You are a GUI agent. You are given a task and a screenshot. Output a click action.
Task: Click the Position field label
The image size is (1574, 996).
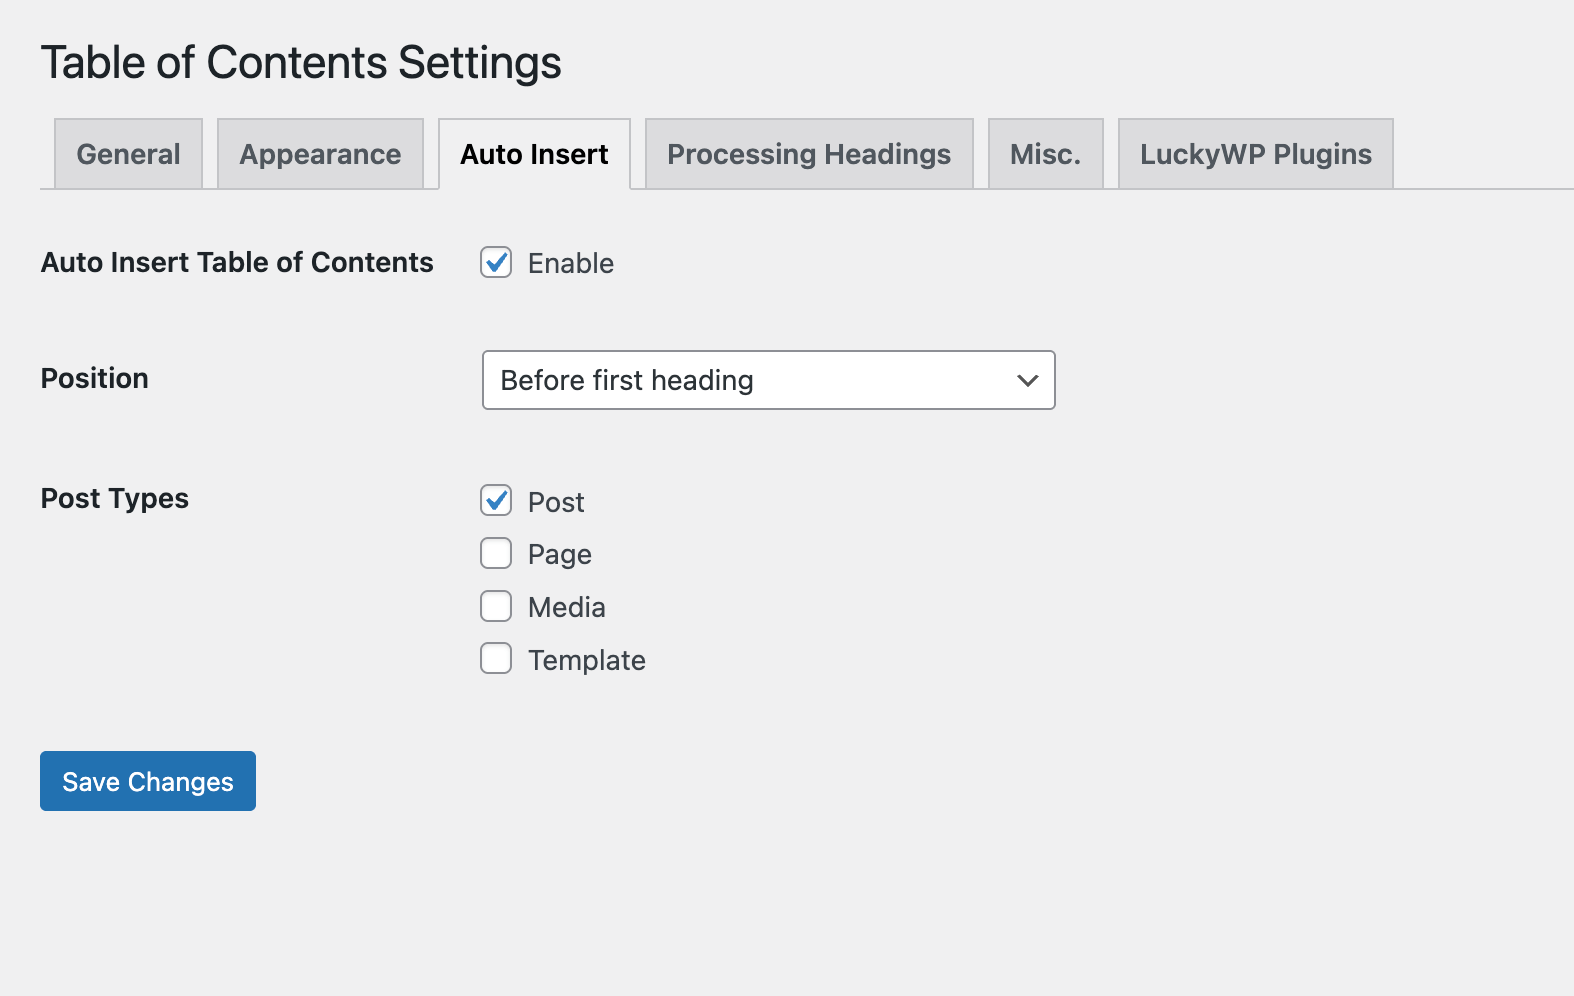[95, 379]
